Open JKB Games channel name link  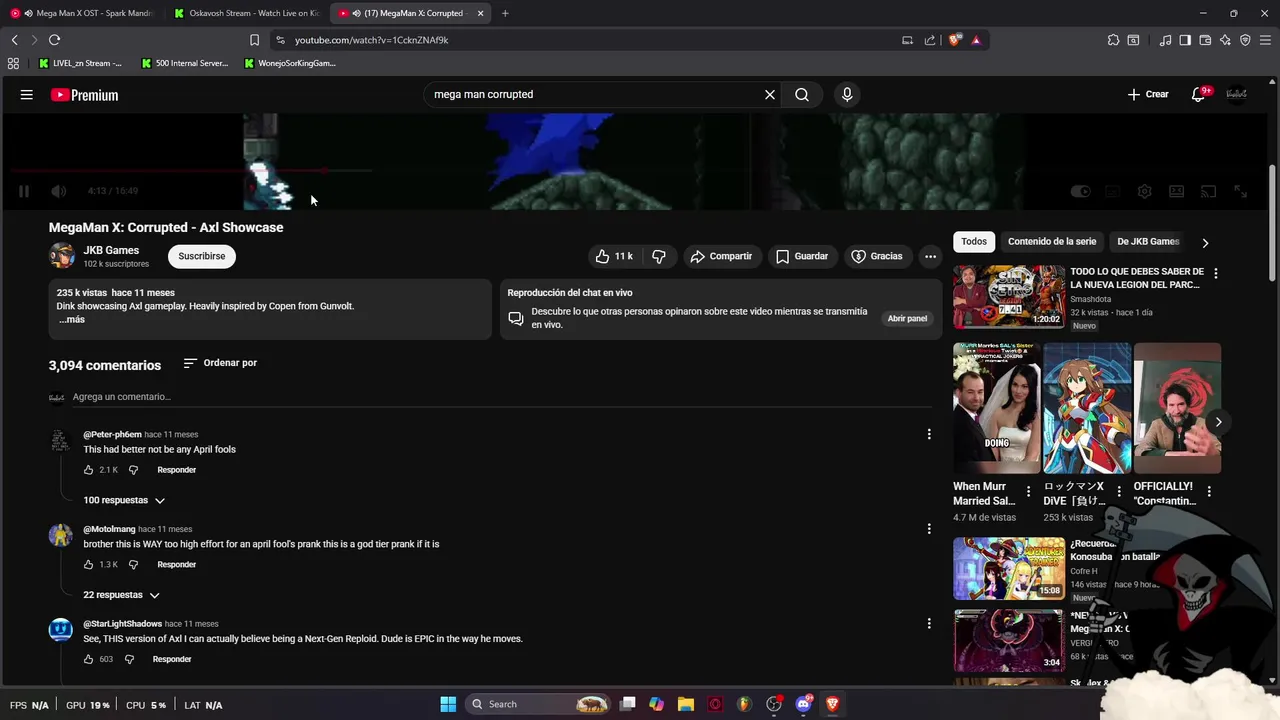pos(111,250)
